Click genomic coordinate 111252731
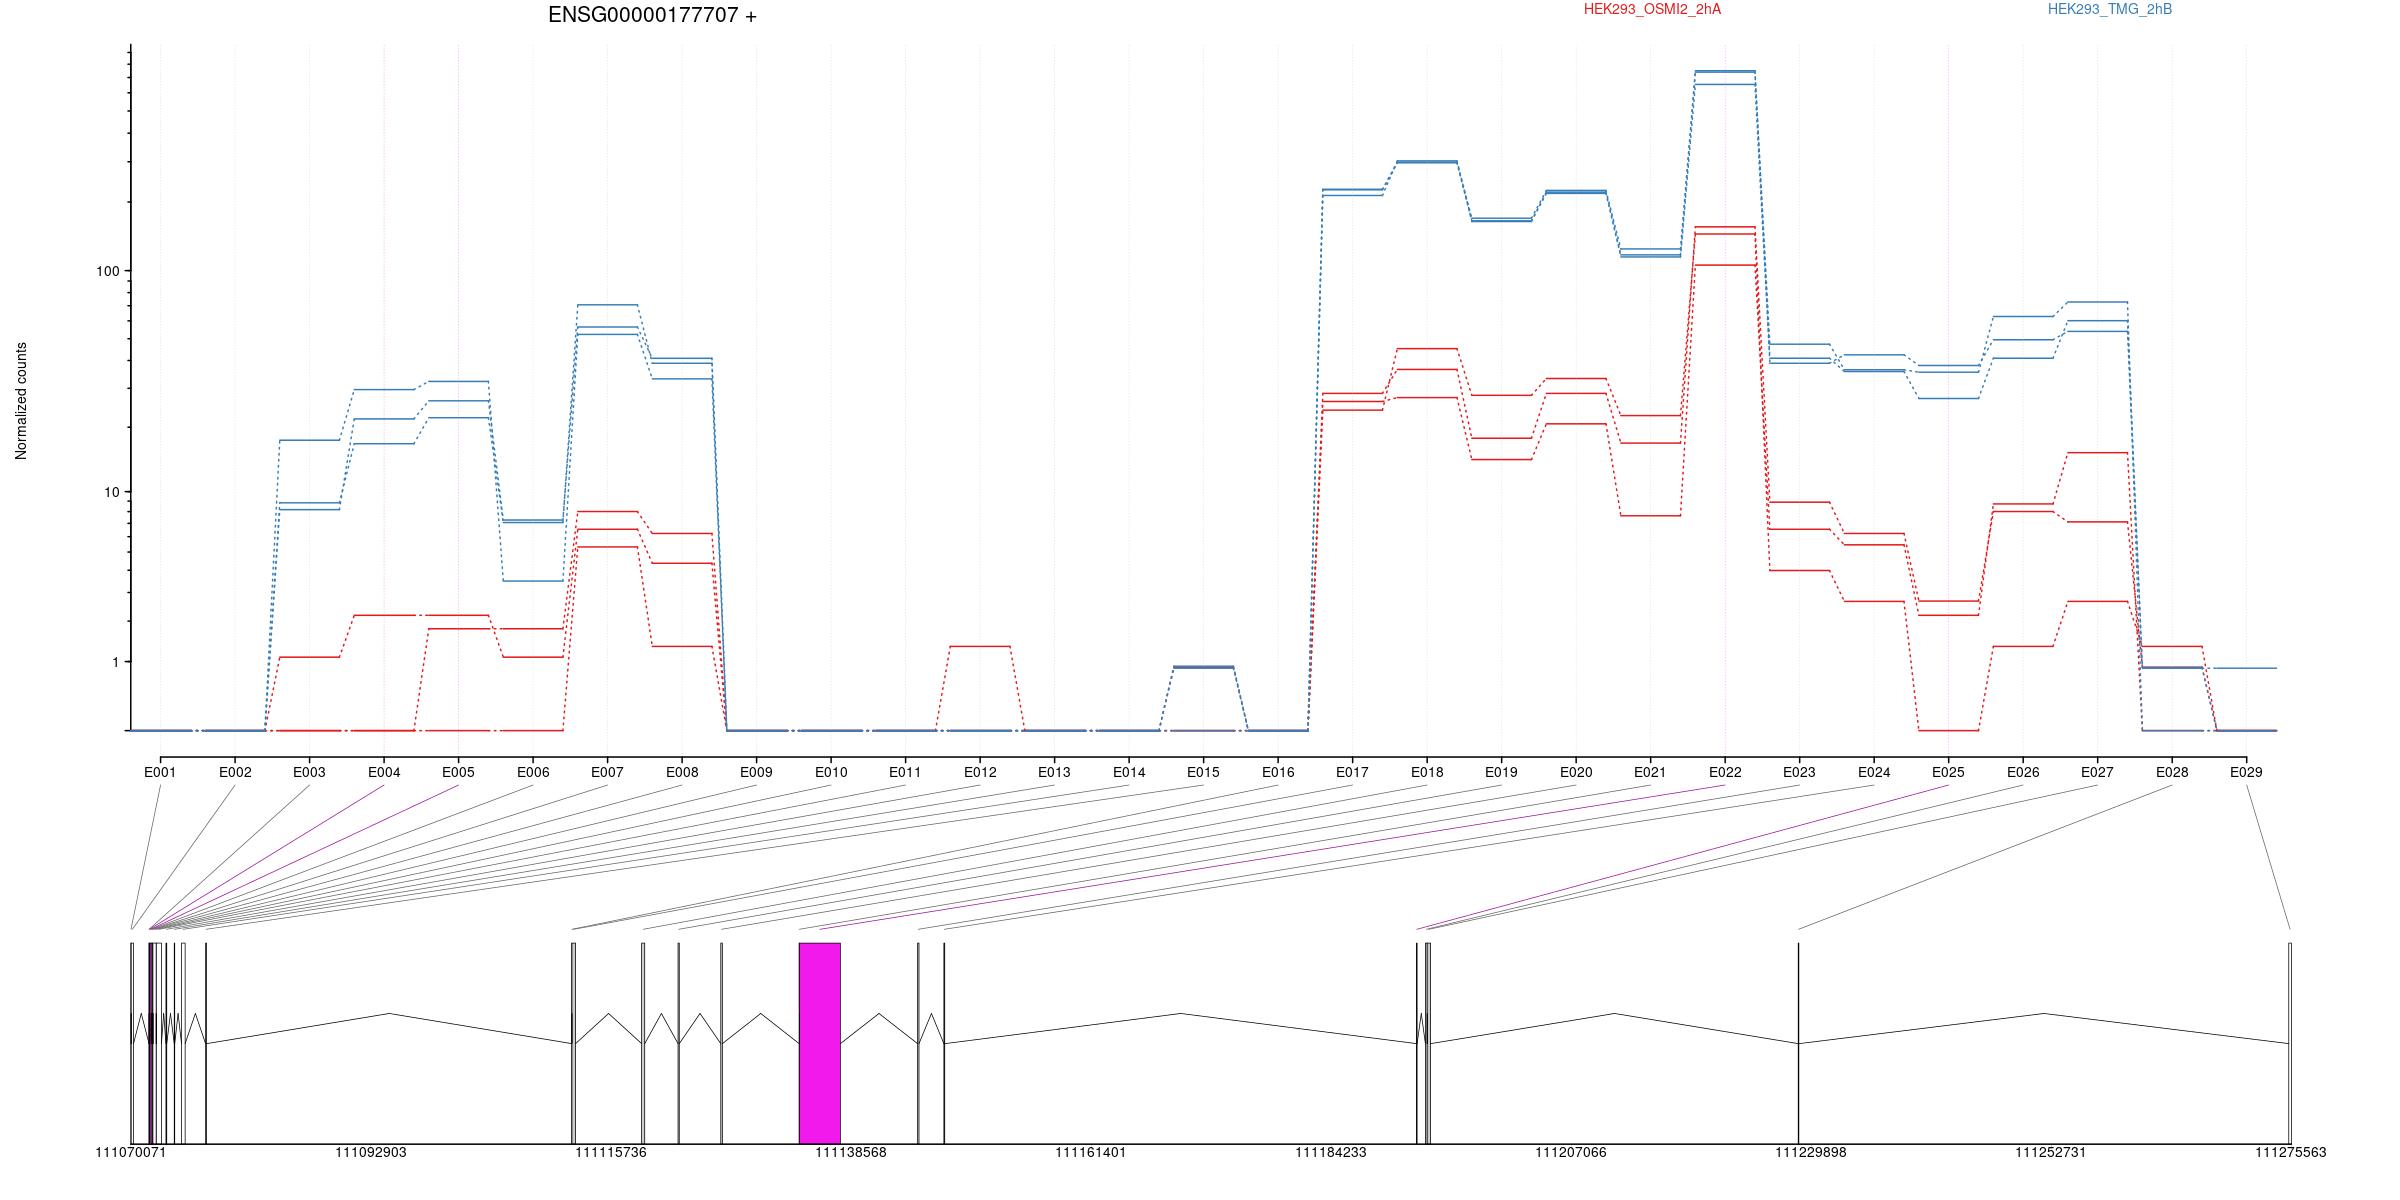 click(x=2051, y=1152)
